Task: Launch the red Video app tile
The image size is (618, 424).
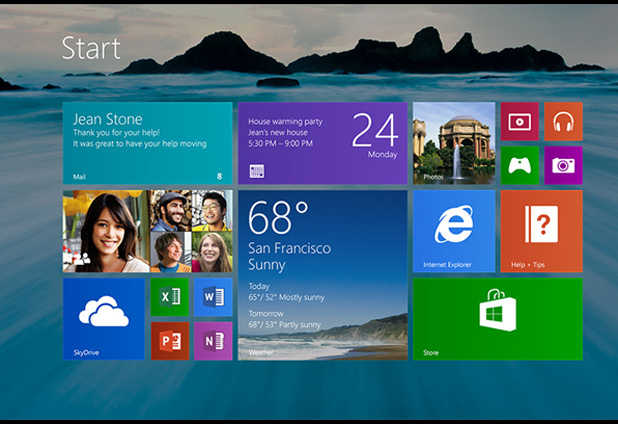Action: pyautogui.click(x=520, y=121)
